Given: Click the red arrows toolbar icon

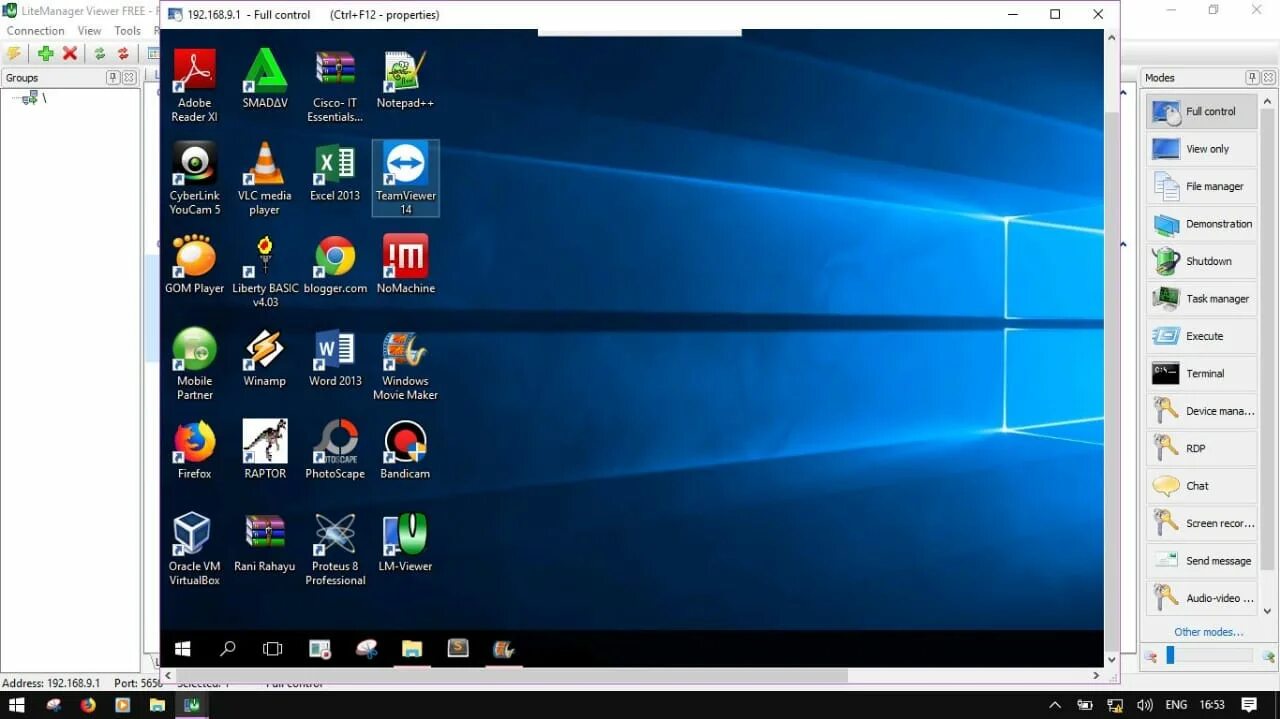Looking at the screenshot, I should click(123, 53).
